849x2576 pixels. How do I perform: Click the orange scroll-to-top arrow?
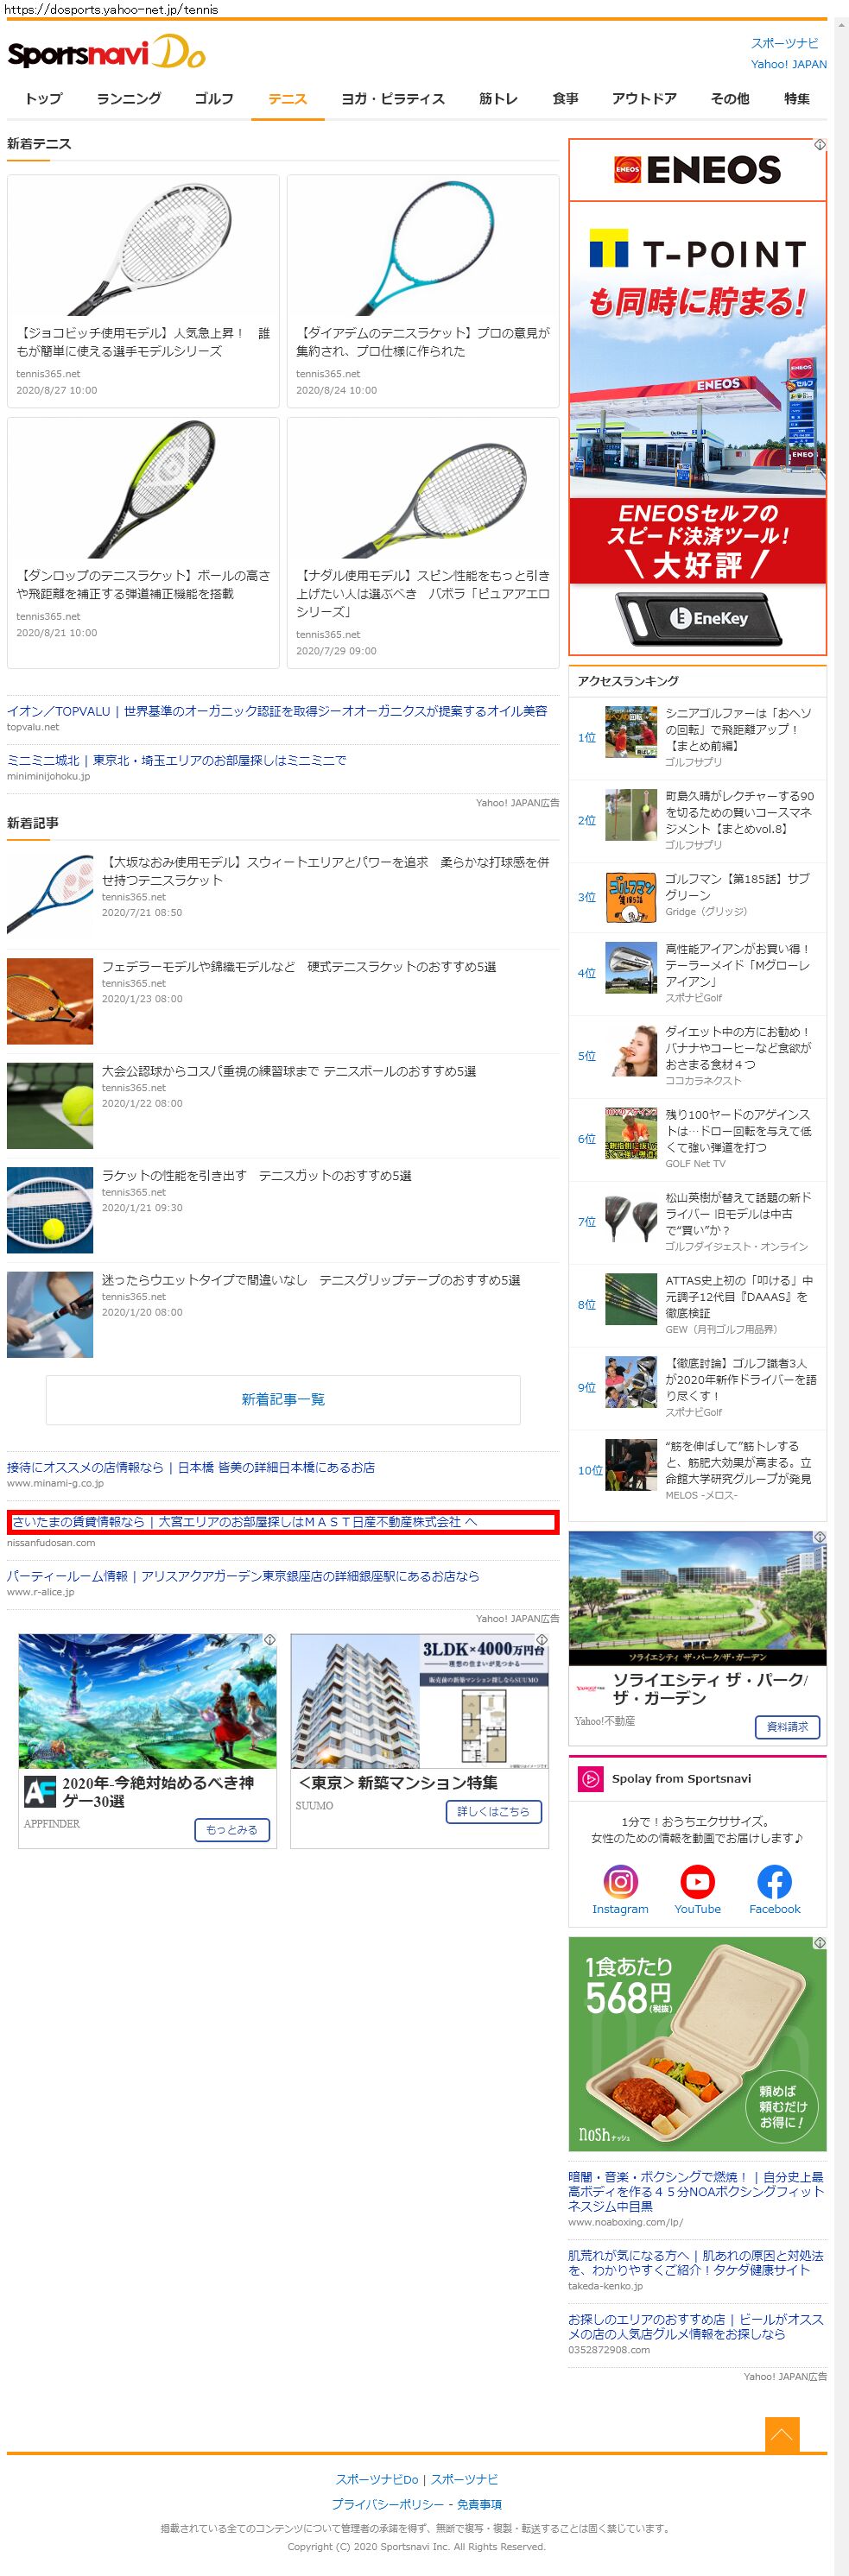781,2434
